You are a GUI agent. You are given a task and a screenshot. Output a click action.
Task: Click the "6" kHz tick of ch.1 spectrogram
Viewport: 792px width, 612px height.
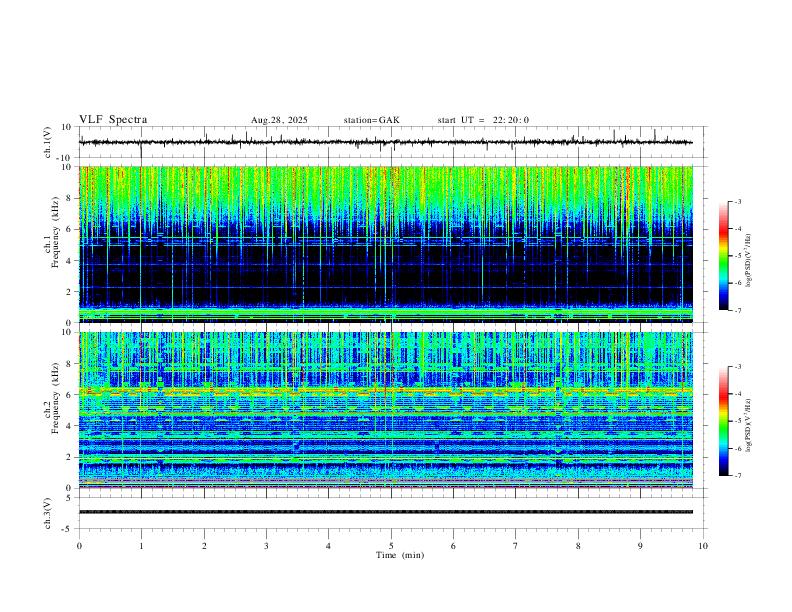(x=70, y=229)
